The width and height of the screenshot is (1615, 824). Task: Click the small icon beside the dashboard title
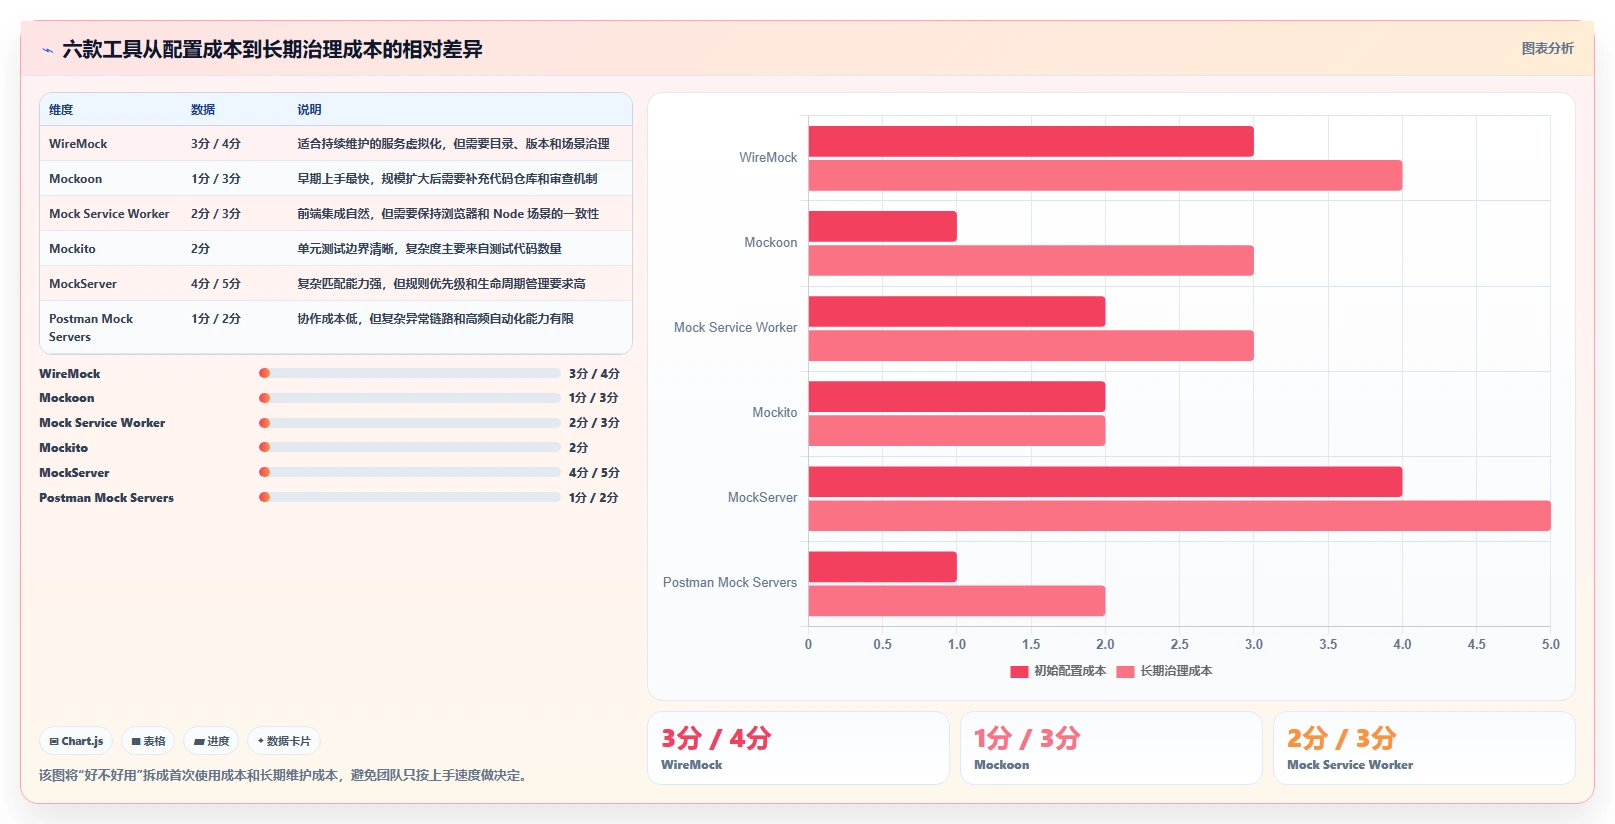tap(47, 50)
